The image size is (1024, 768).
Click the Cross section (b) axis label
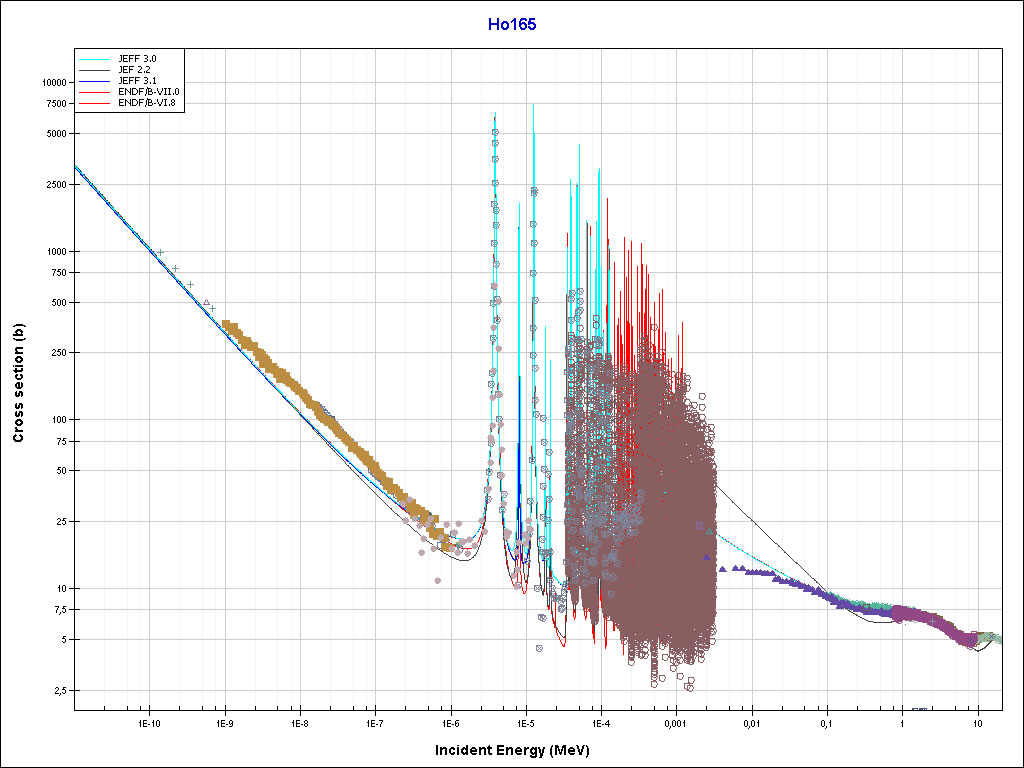18,385
